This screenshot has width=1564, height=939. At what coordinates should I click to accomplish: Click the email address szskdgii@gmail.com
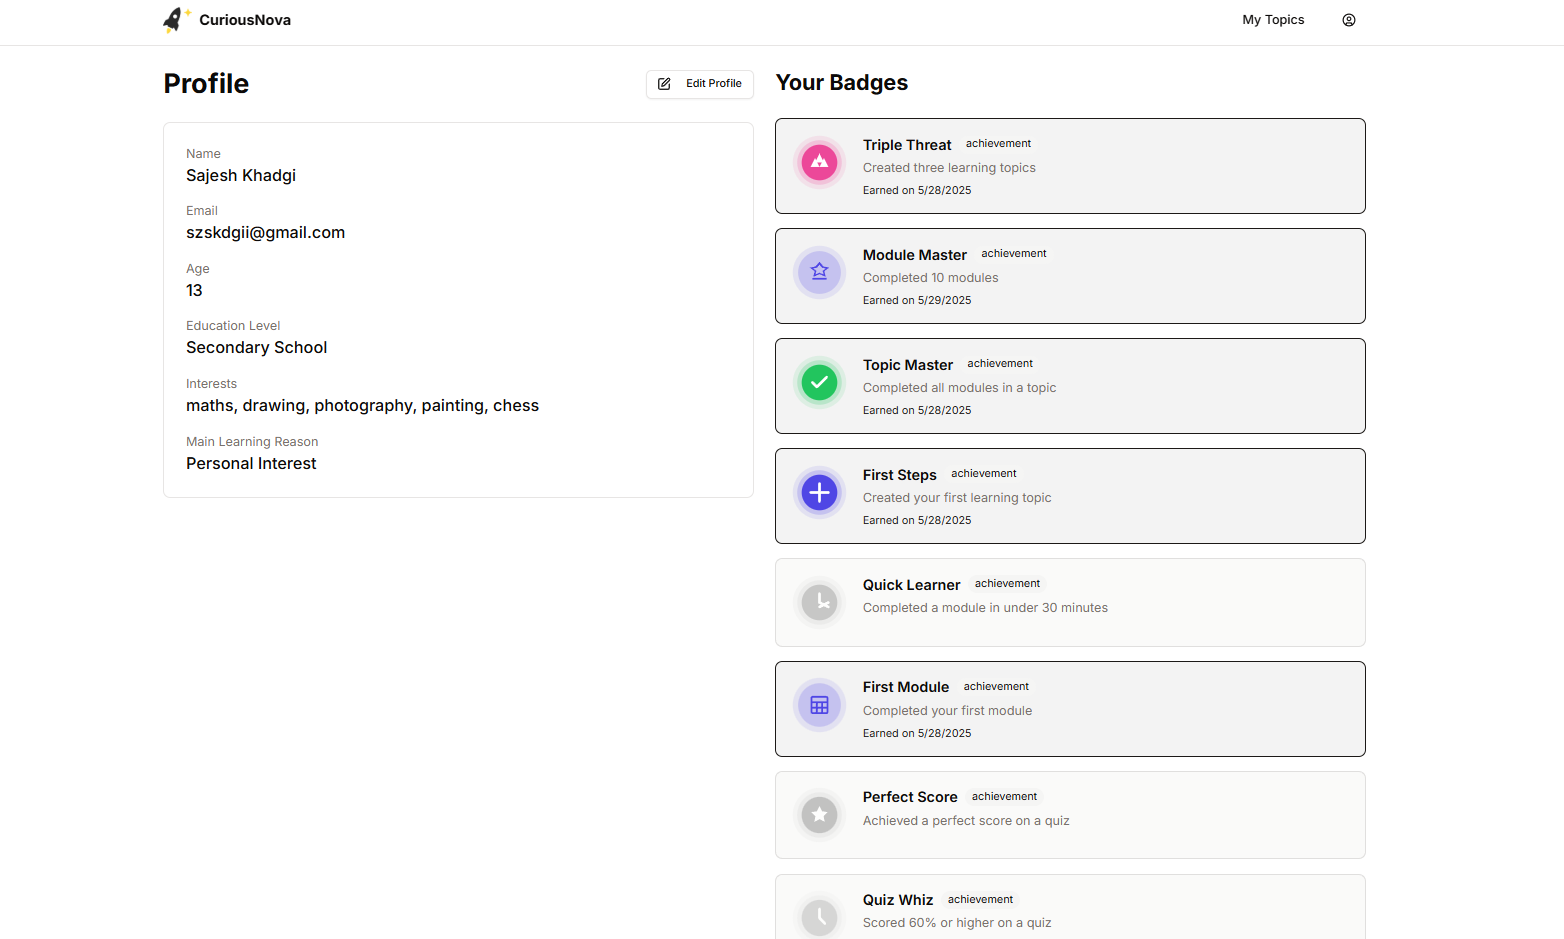point(265,233)
